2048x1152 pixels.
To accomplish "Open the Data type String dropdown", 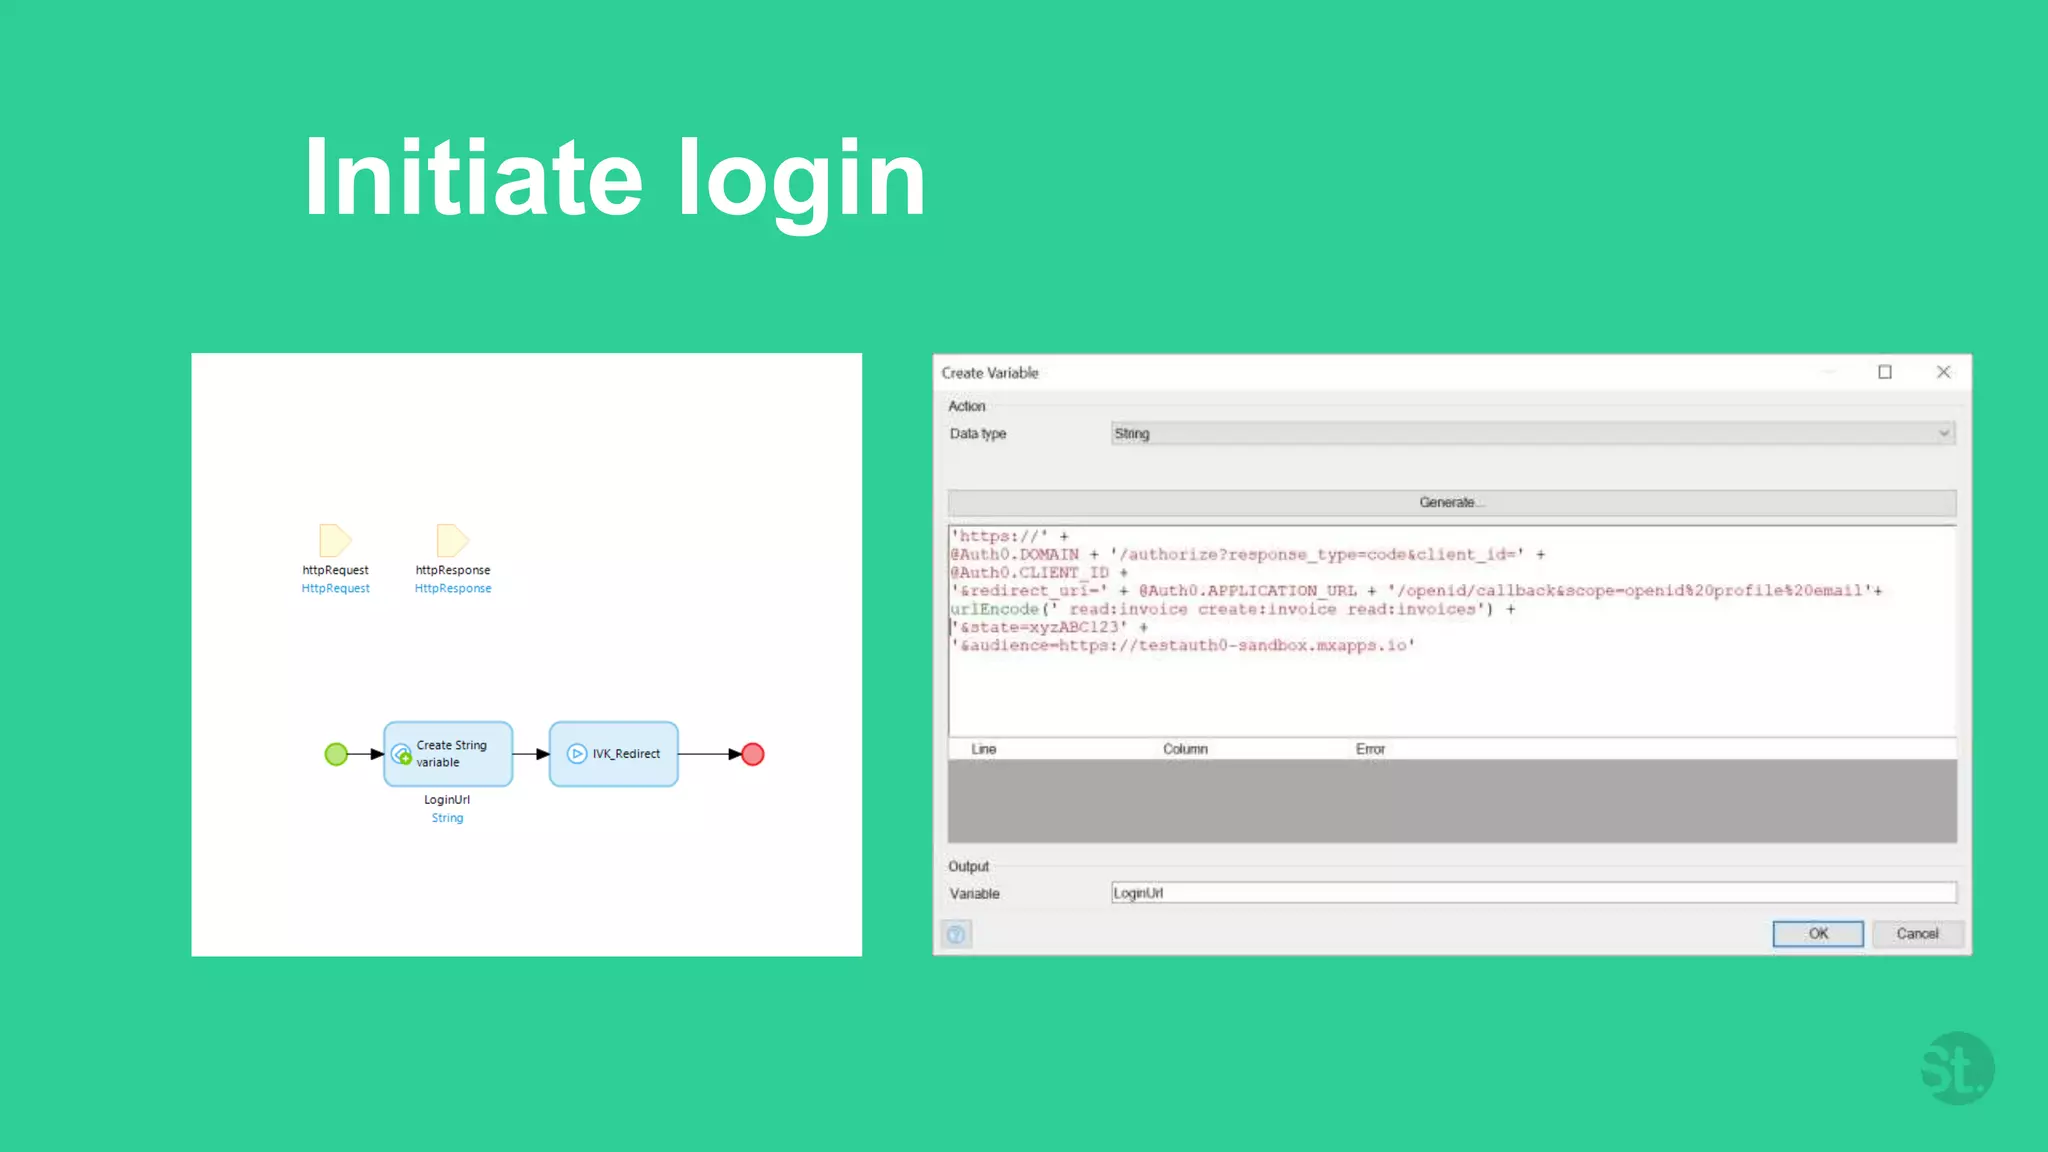I will (1533, 433).
